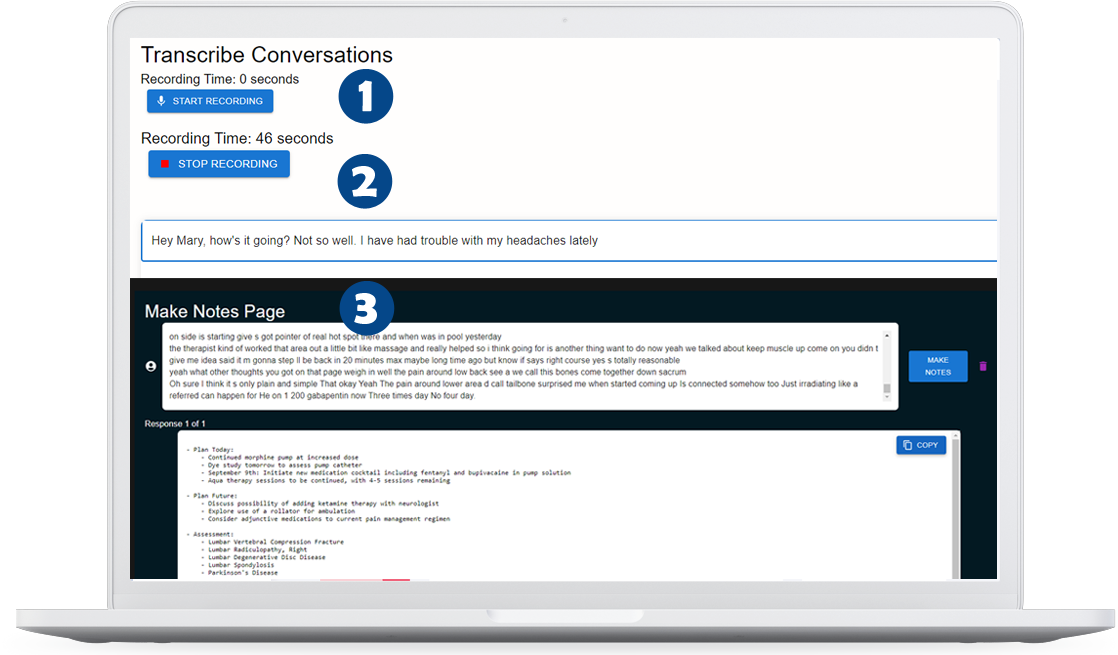Viewport: 1118px width, 655px height.
Task: Click the Make Notes Page heading
Action: 214,312
